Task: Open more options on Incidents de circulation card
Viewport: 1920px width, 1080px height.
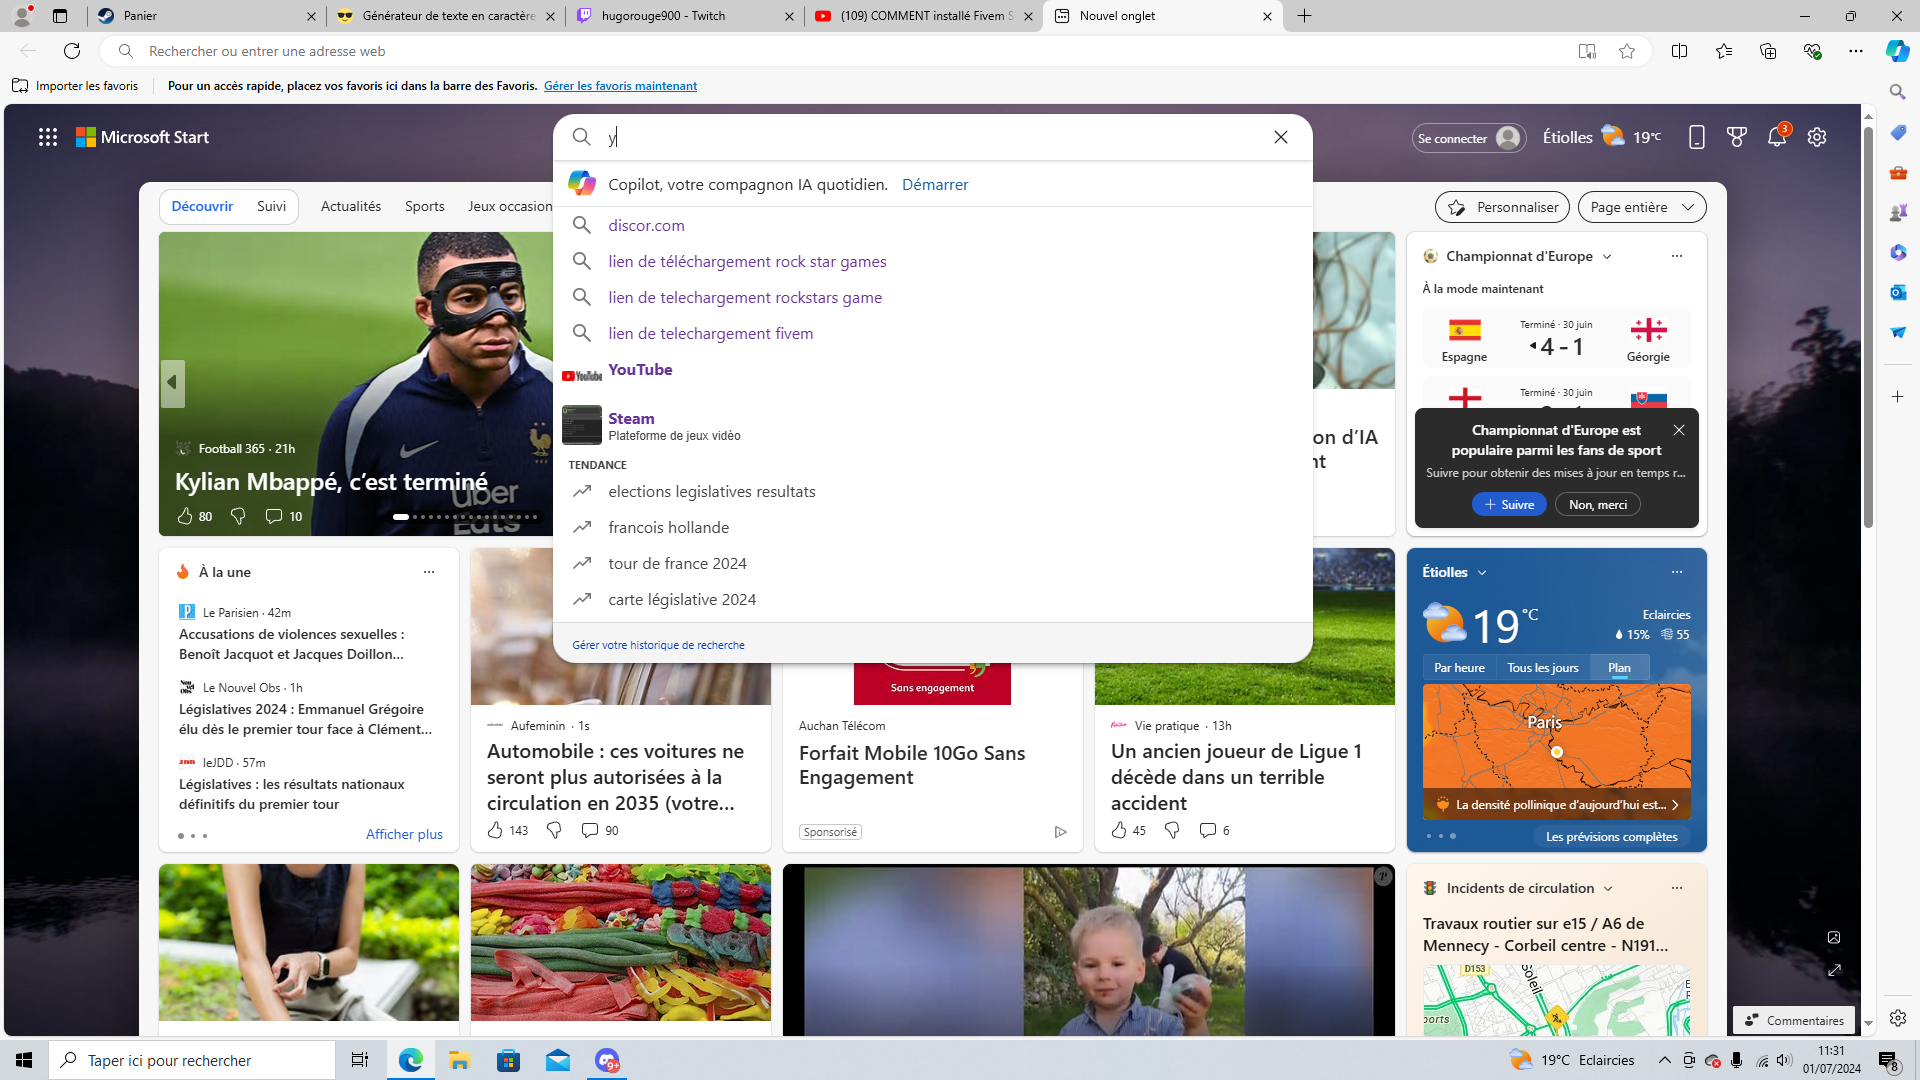Action: pyautogui.click(x=1677, y=888)
